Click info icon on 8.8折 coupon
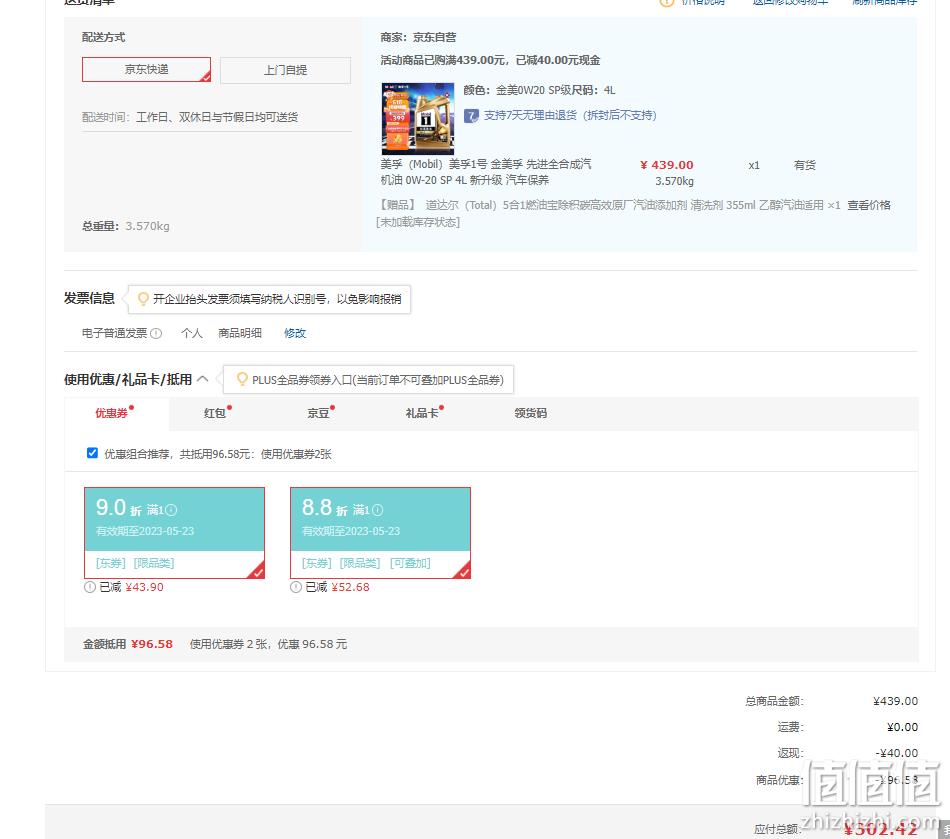Screen dimensions: 950x839 (x=377, y=510)
